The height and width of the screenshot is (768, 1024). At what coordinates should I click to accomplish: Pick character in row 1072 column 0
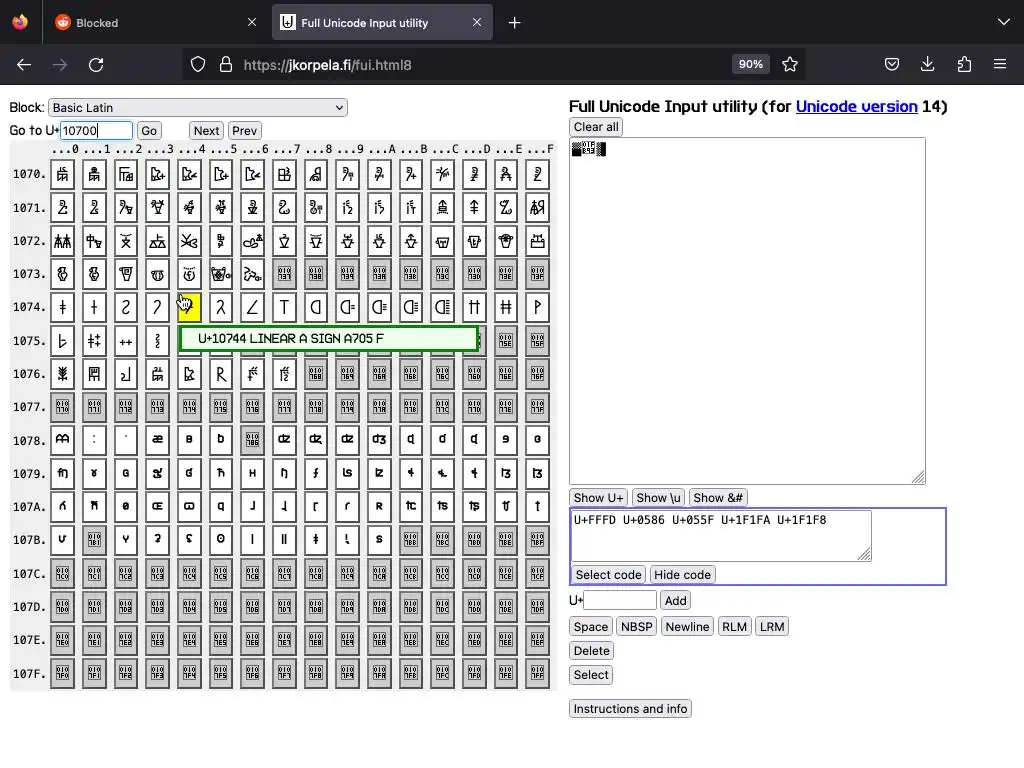[63, 241]
